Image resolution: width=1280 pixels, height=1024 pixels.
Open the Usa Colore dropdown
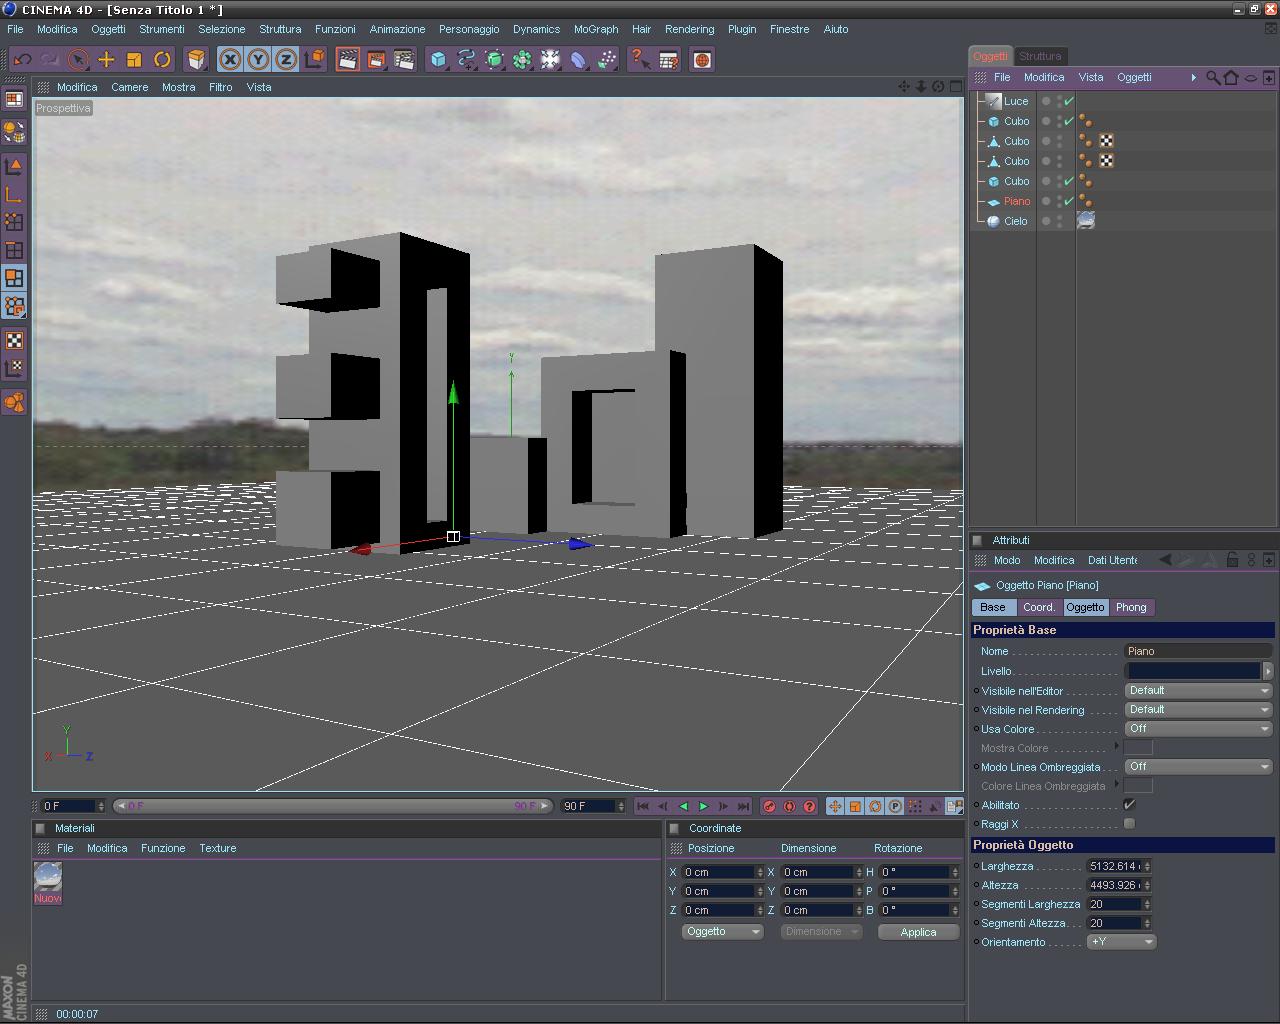tap(1198, 729)
